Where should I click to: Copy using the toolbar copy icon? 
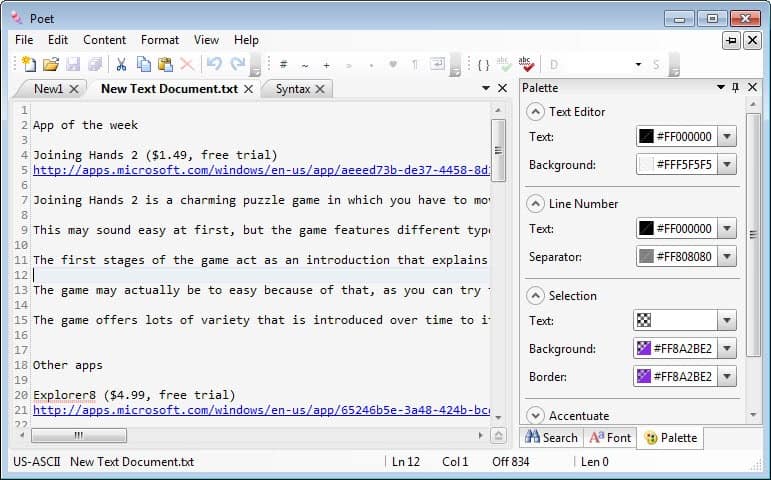pyautogui.click(x=143, y=64)
